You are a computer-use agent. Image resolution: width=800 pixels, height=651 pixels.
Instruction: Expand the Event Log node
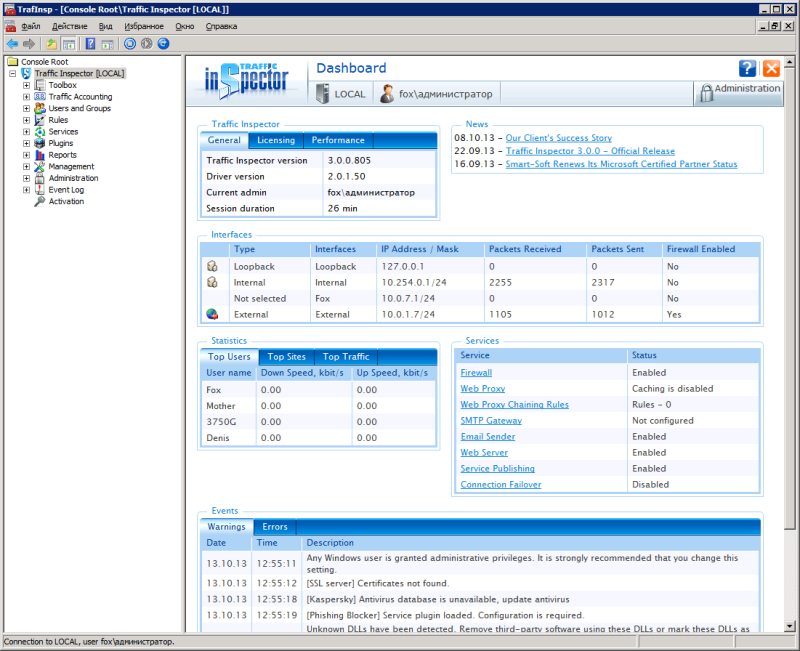27,190
